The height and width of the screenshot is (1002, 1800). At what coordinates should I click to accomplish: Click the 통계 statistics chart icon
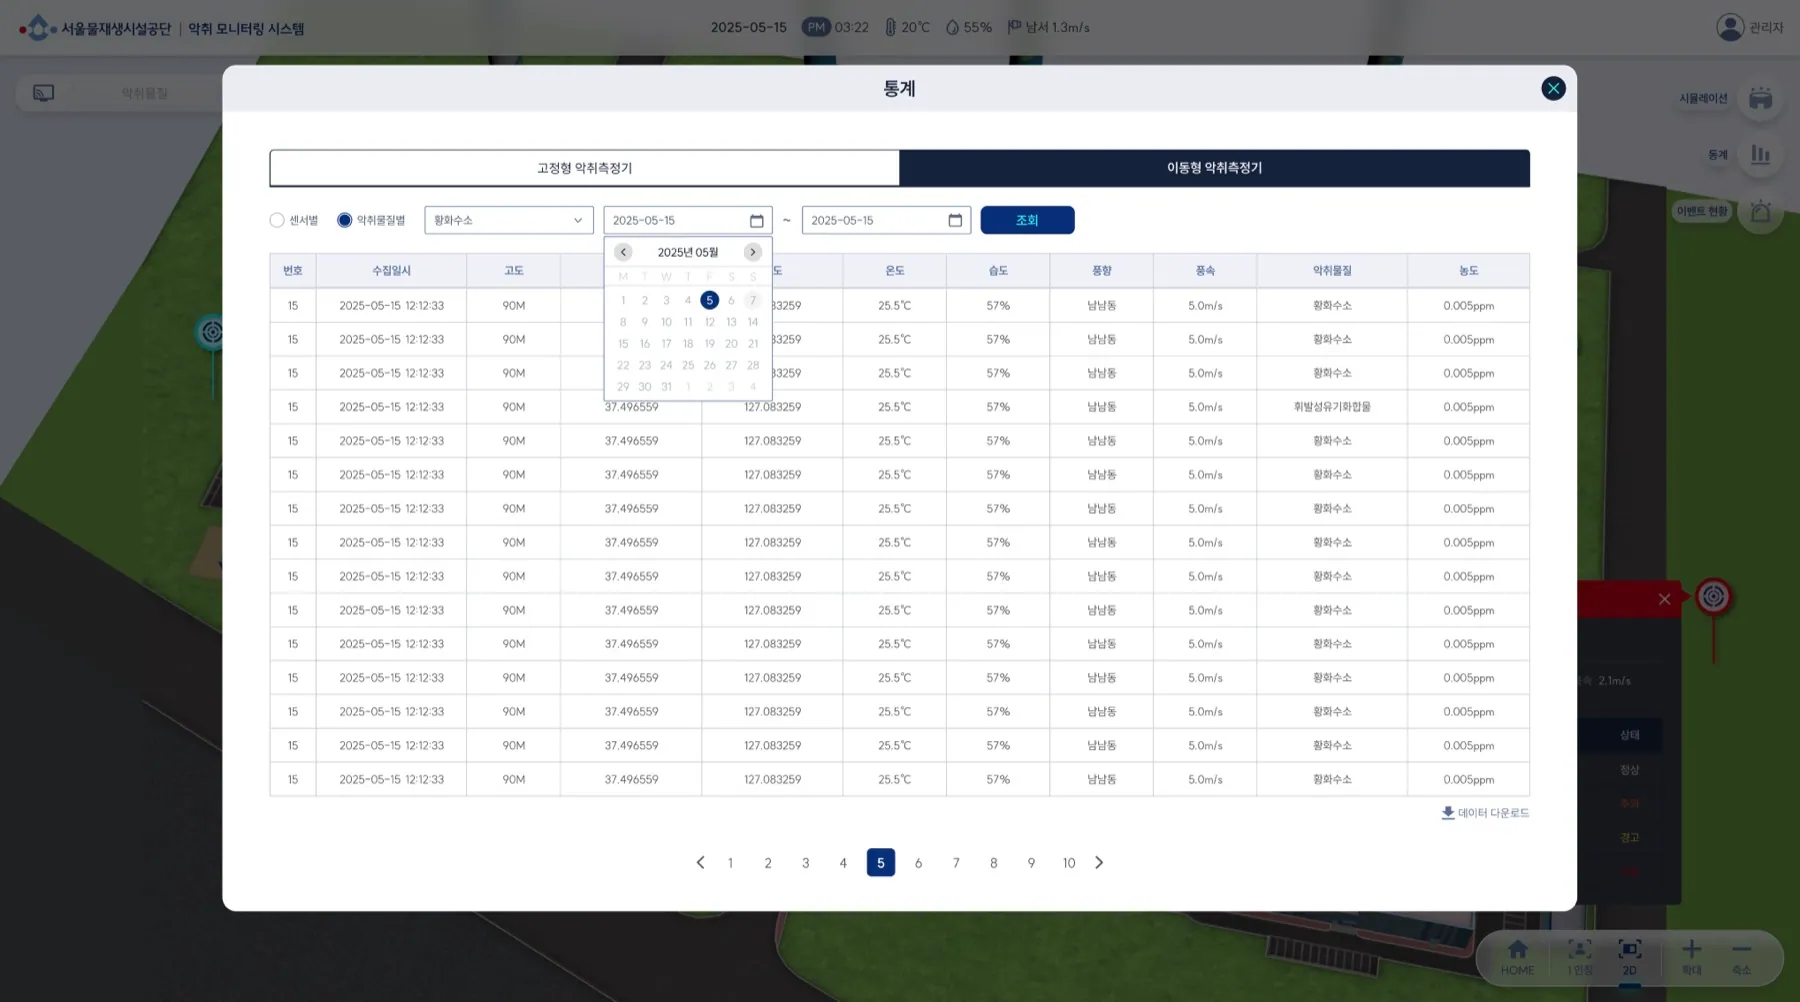pos(1760,155)
